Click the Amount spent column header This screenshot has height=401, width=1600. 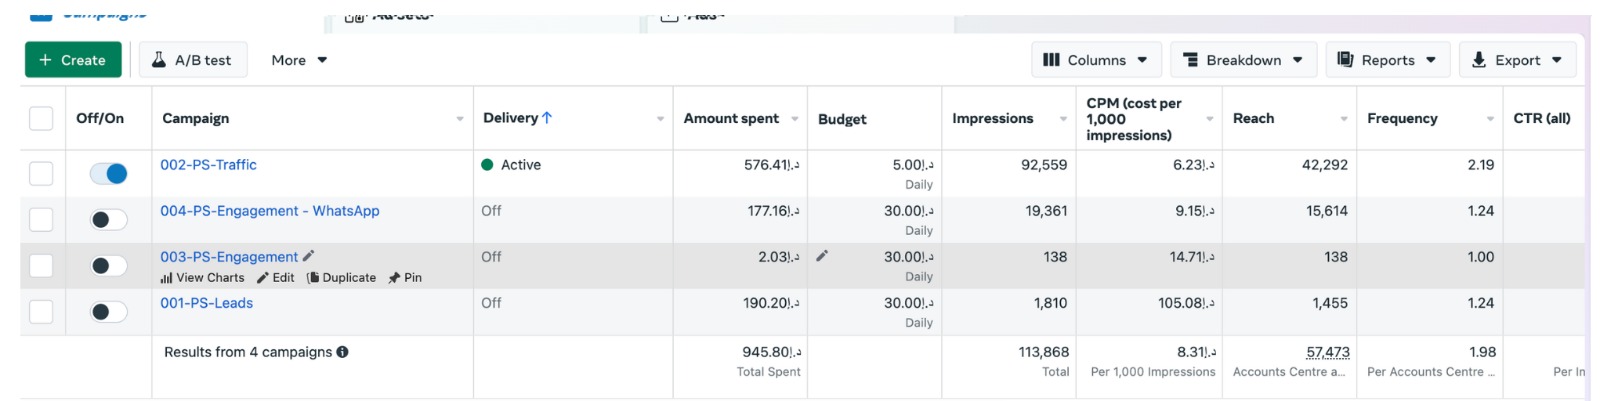pos(731,118)
